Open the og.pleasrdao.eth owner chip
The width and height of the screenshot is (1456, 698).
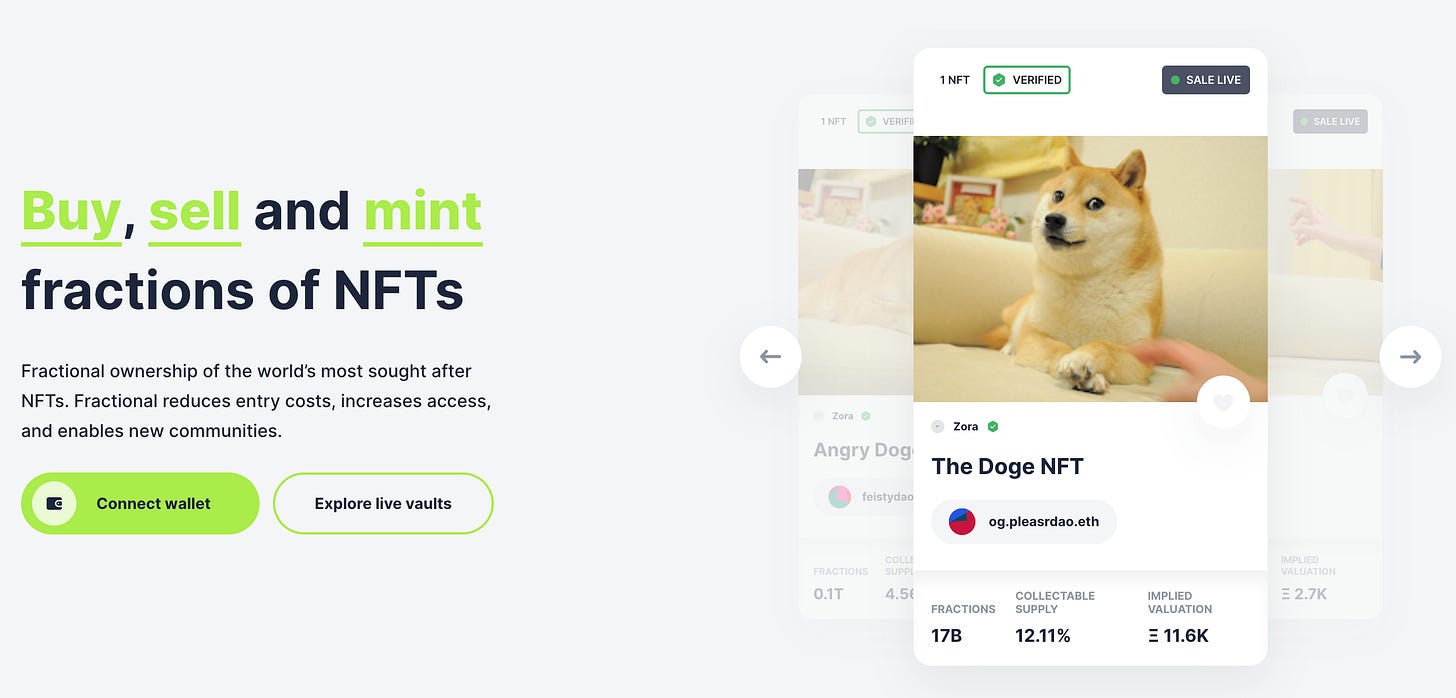1024,521
